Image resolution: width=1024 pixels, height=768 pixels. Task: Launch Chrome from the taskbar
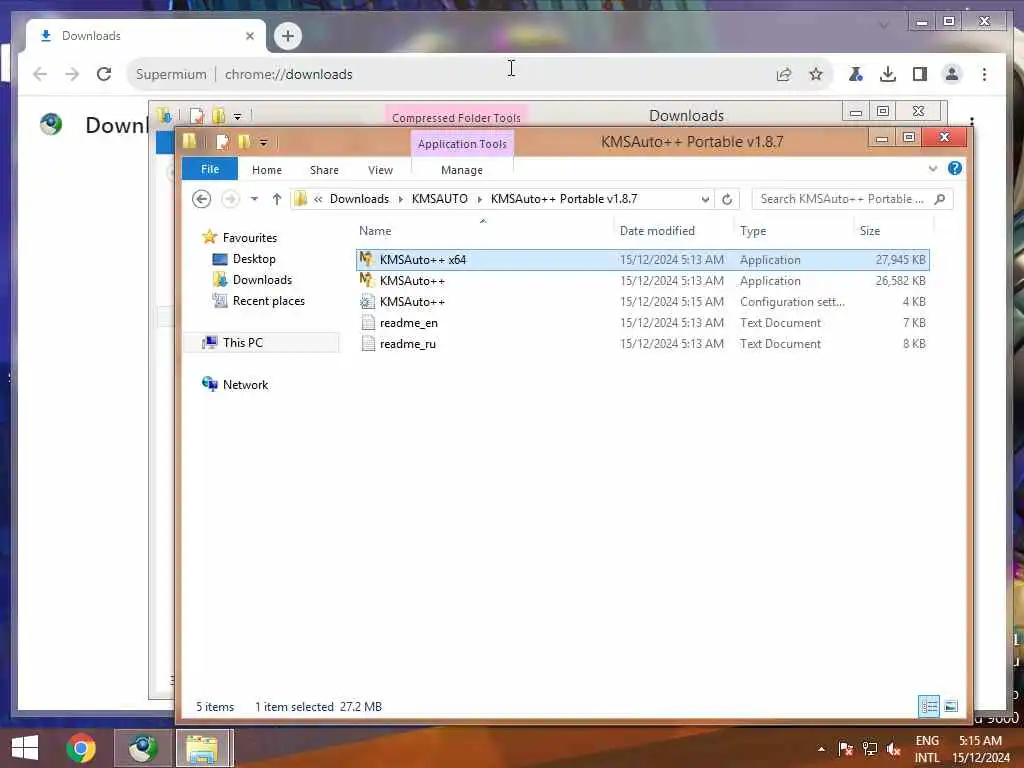(x=81, y=748)
